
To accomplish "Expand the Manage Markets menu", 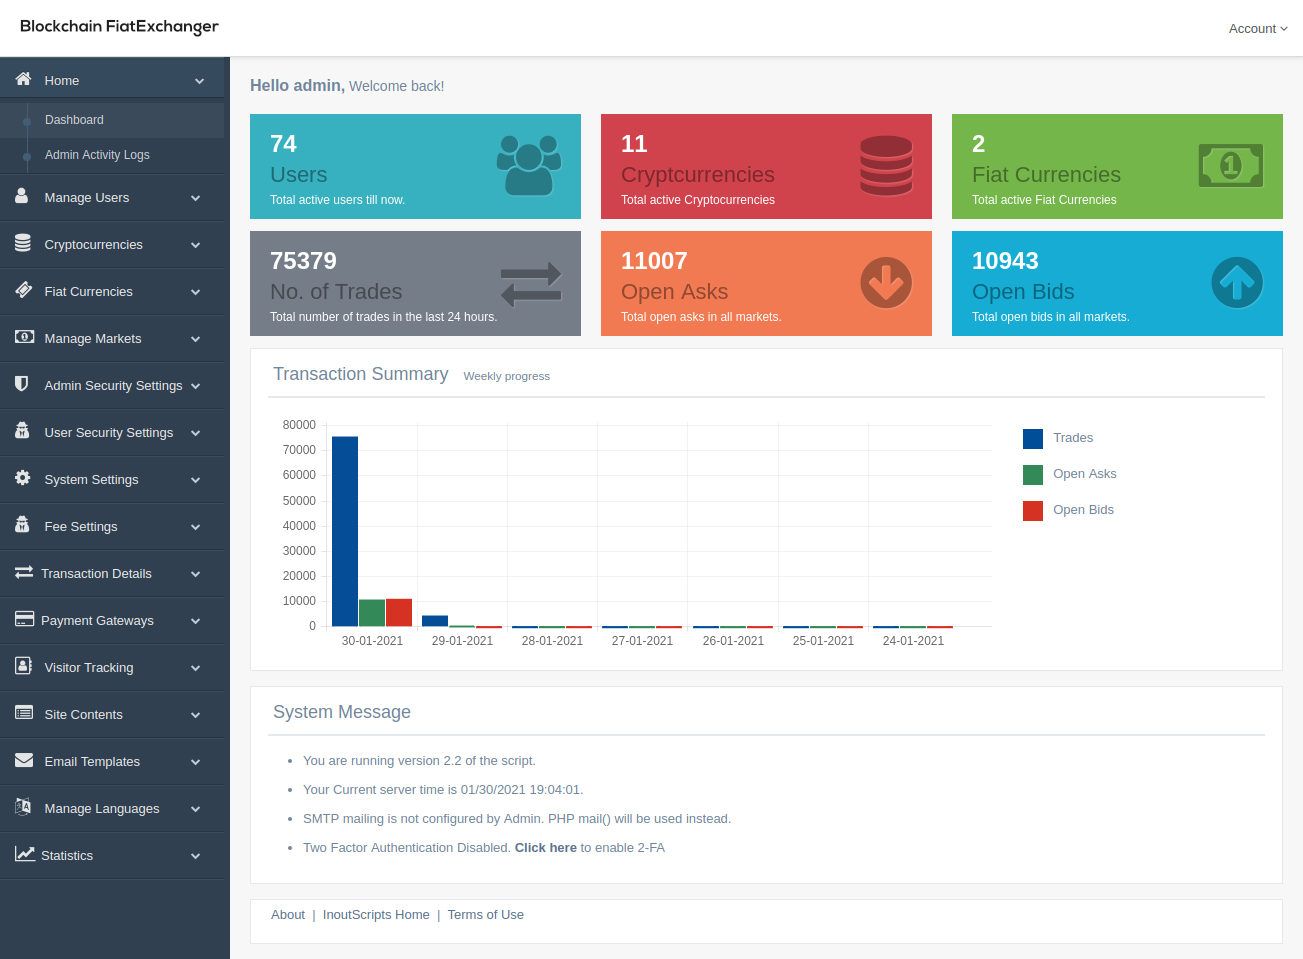I will pos(92,338).
